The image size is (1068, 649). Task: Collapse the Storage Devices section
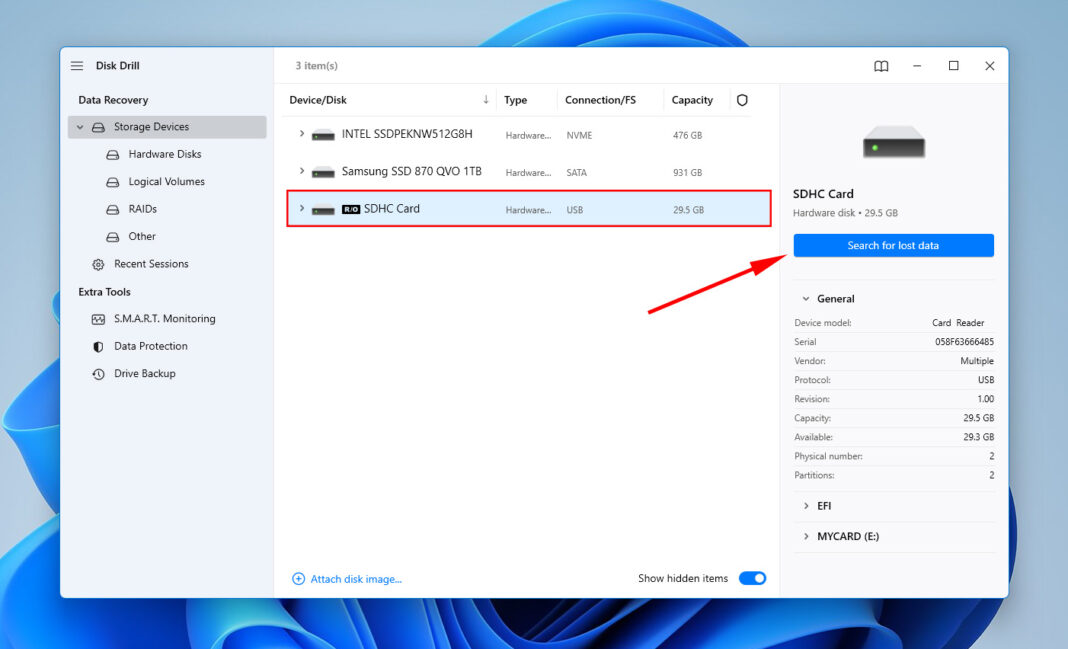pos(79,127)
